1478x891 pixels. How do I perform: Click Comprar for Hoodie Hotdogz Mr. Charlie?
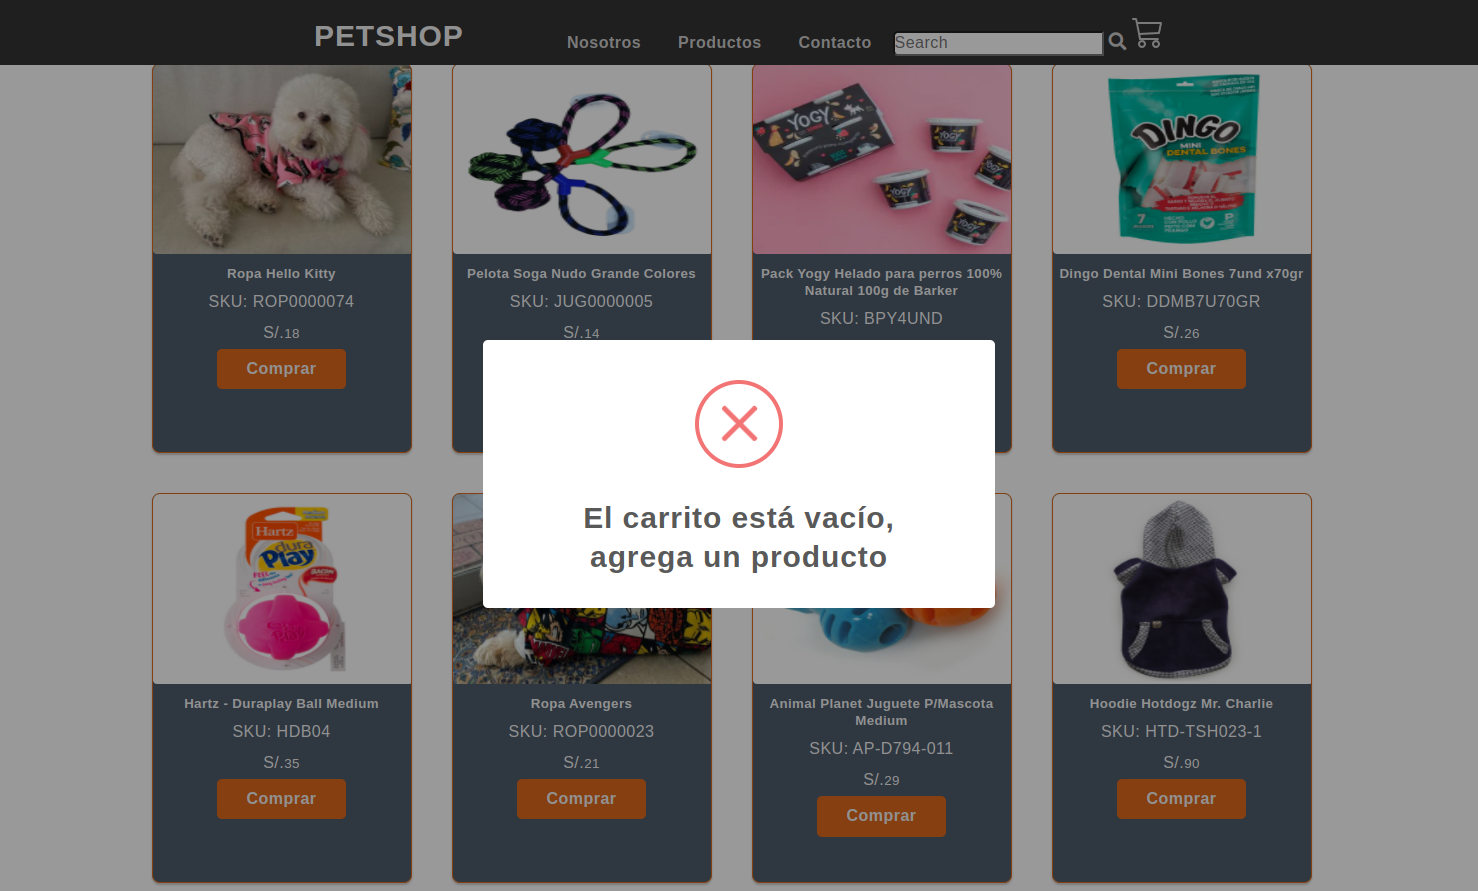[x=1181, y=799]
